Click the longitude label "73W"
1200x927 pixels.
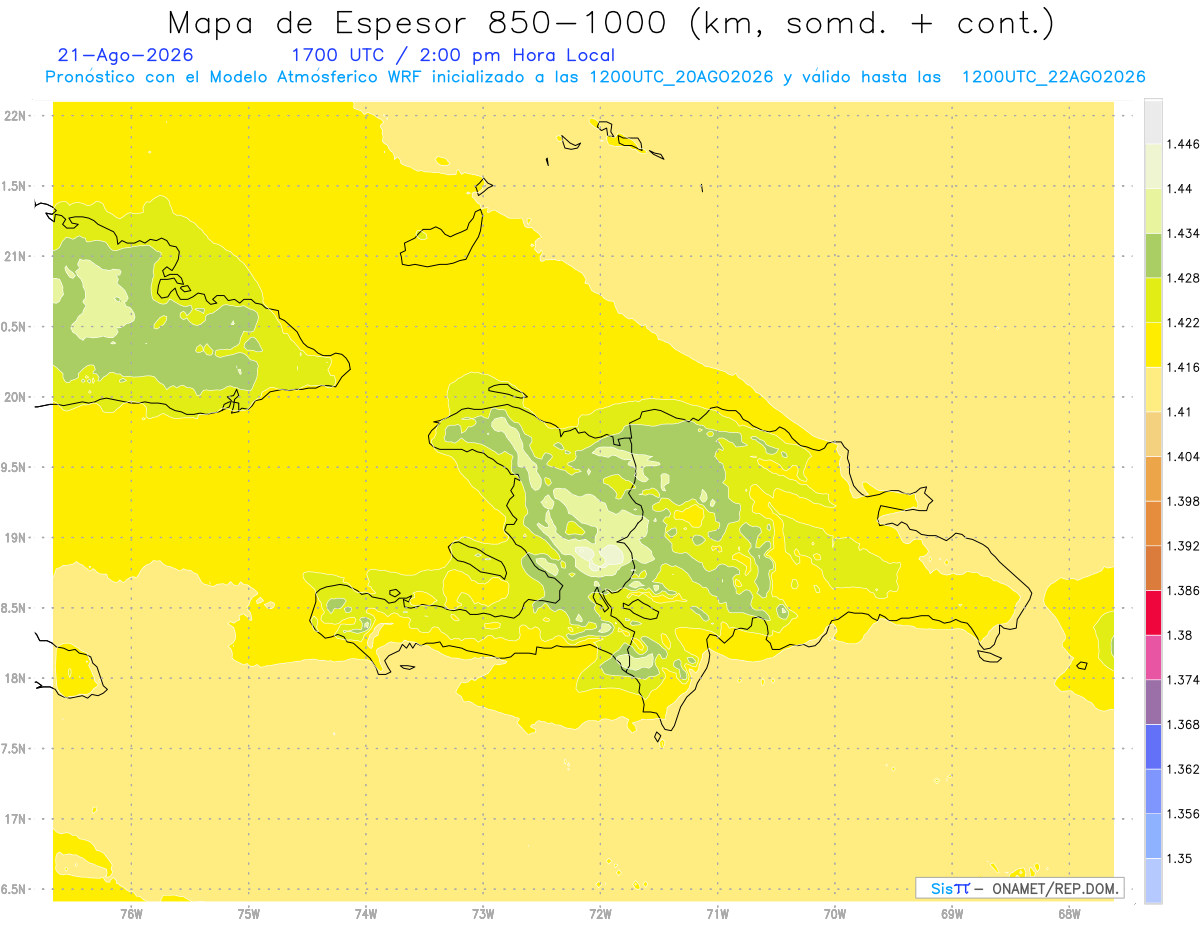483,914
